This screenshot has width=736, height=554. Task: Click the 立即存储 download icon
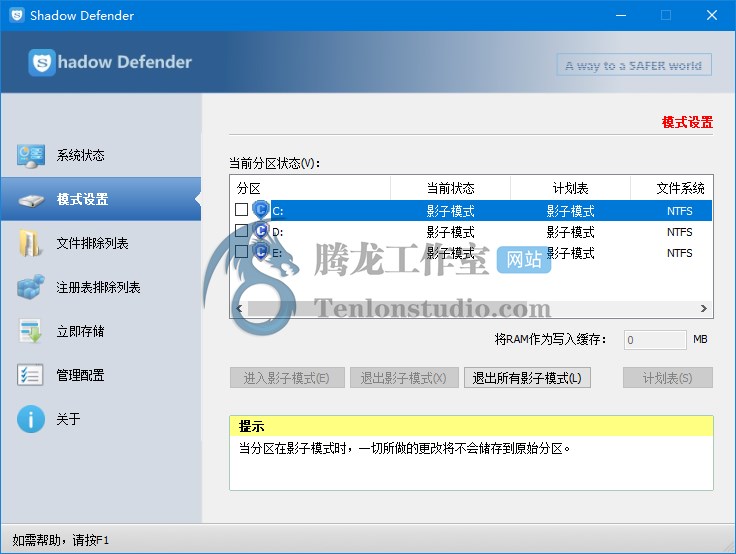(31, 331)
